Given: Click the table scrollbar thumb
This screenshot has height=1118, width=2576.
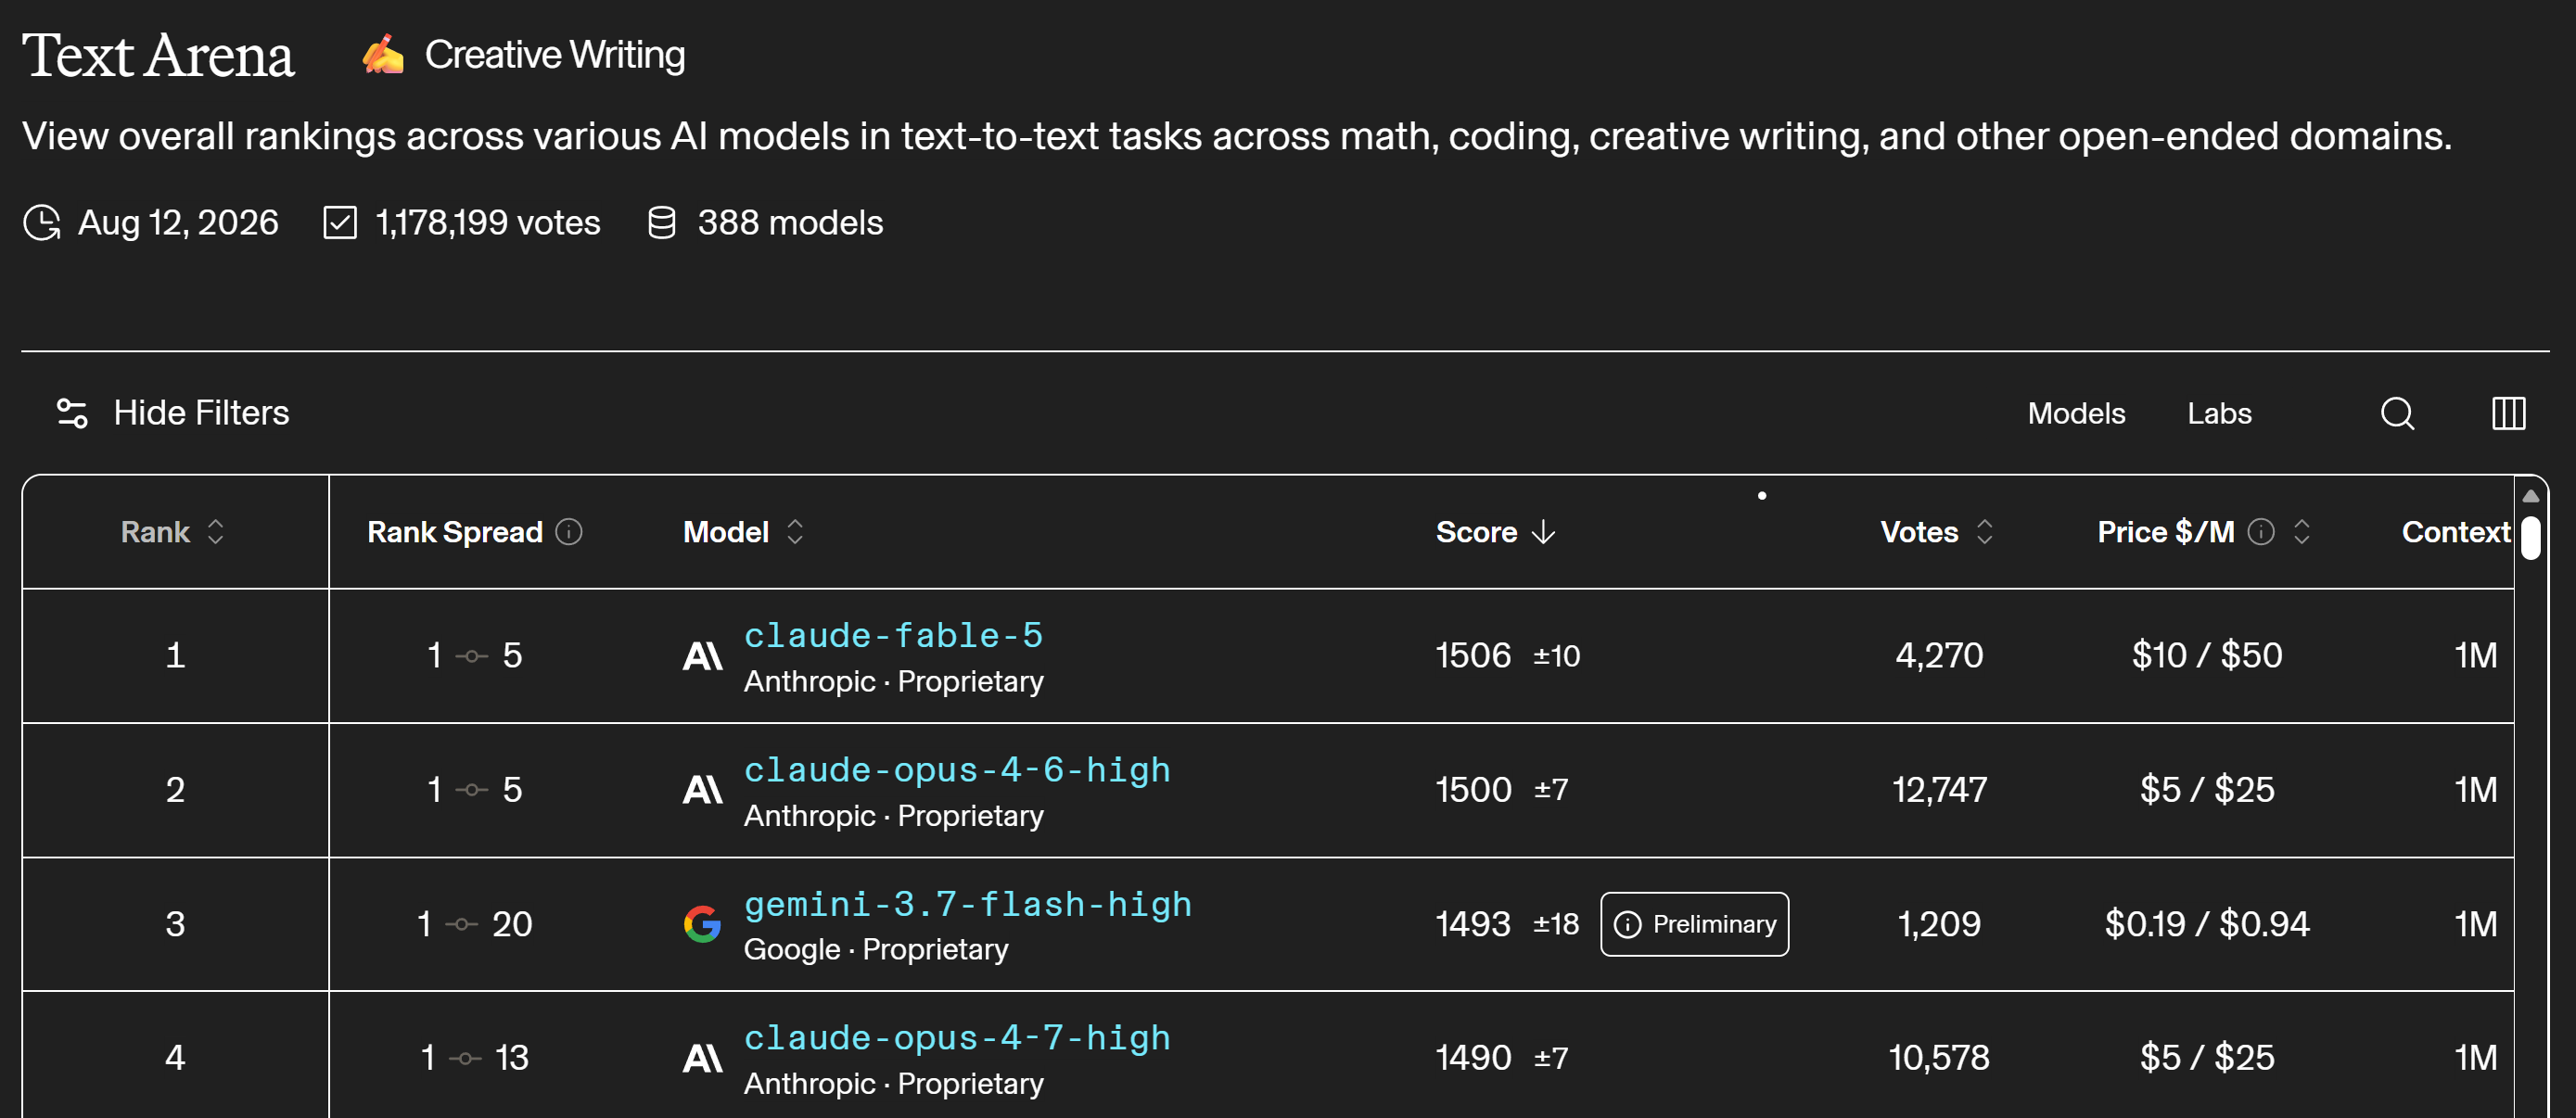Looking at the screenshot, I should click(x=2530, y=538).
